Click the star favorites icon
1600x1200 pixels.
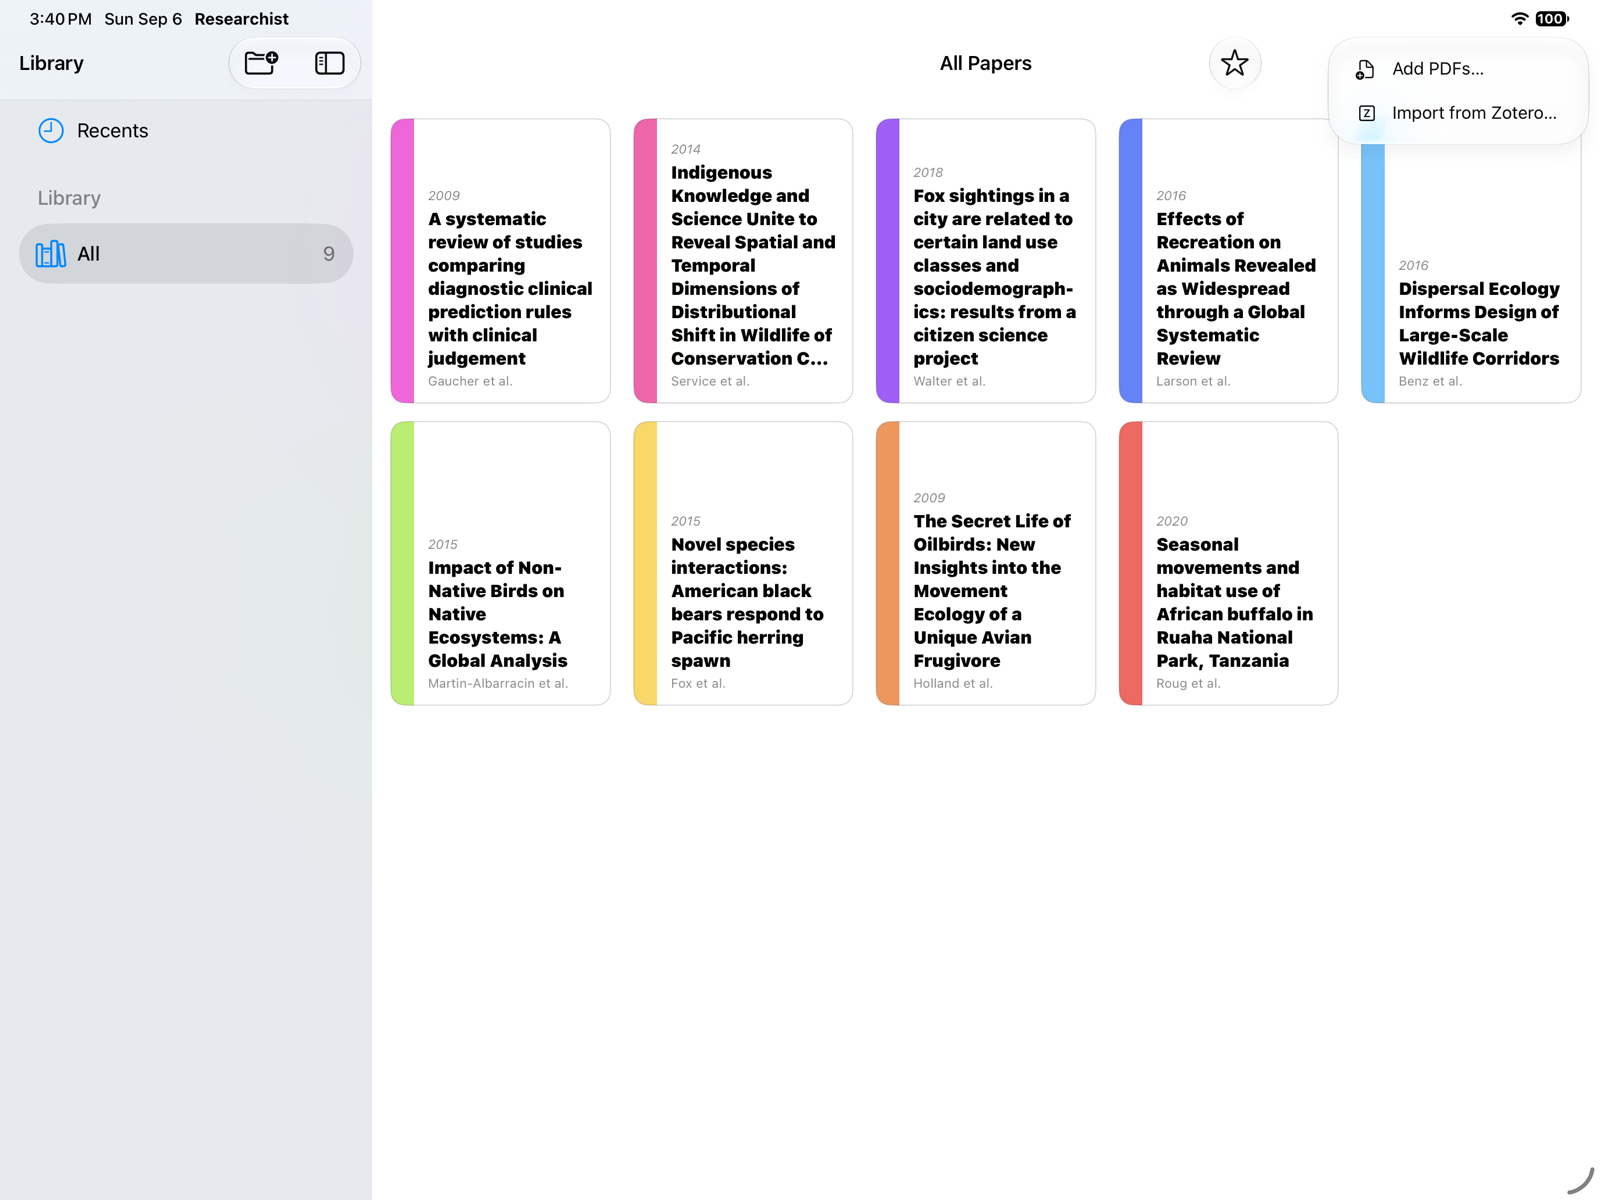tap(1235, 63)
